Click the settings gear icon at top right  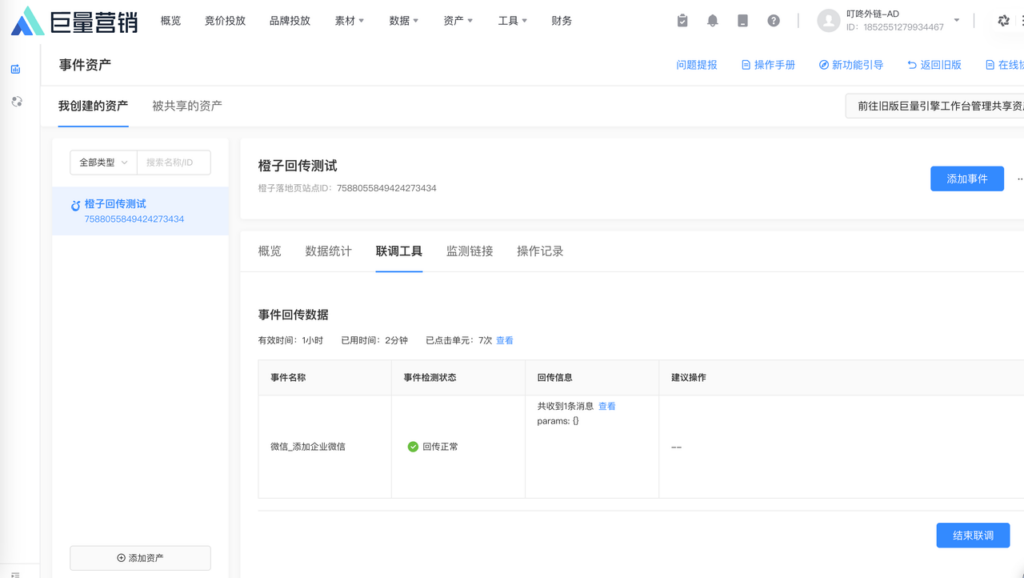(1003, 20)
